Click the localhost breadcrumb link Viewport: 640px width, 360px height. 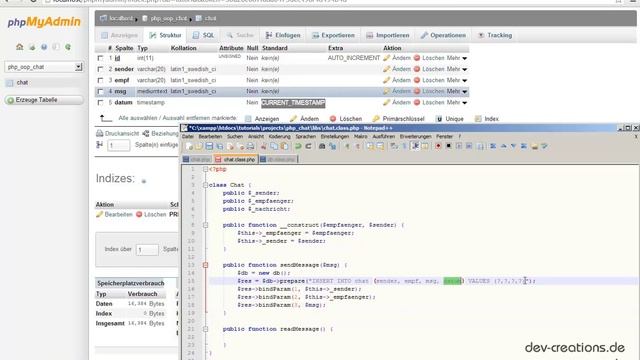pos(121,18)
